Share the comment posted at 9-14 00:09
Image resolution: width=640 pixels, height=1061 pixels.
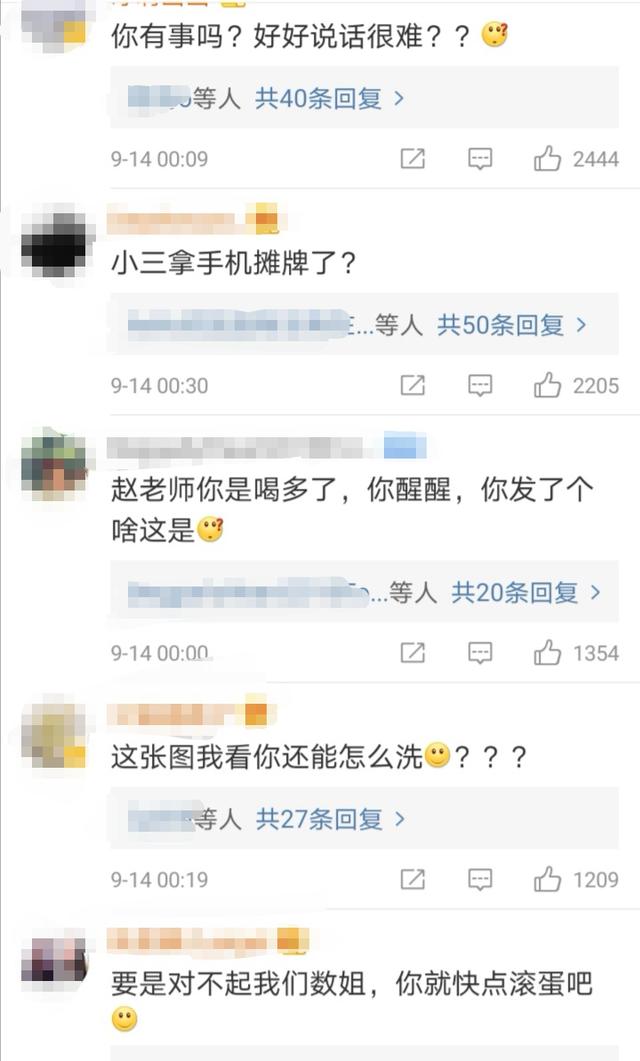(x=413, y=158)
